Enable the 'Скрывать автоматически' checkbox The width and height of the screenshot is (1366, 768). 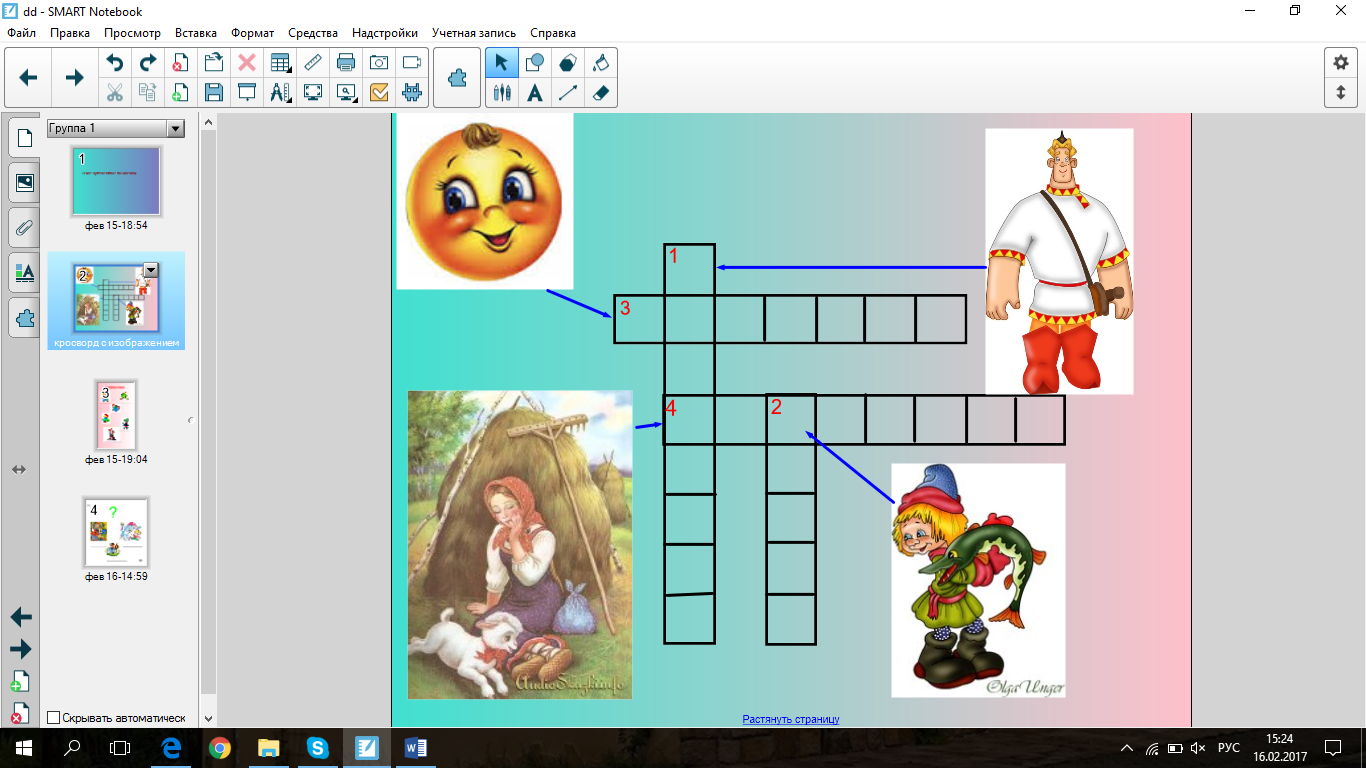click(x=54, y=717)
